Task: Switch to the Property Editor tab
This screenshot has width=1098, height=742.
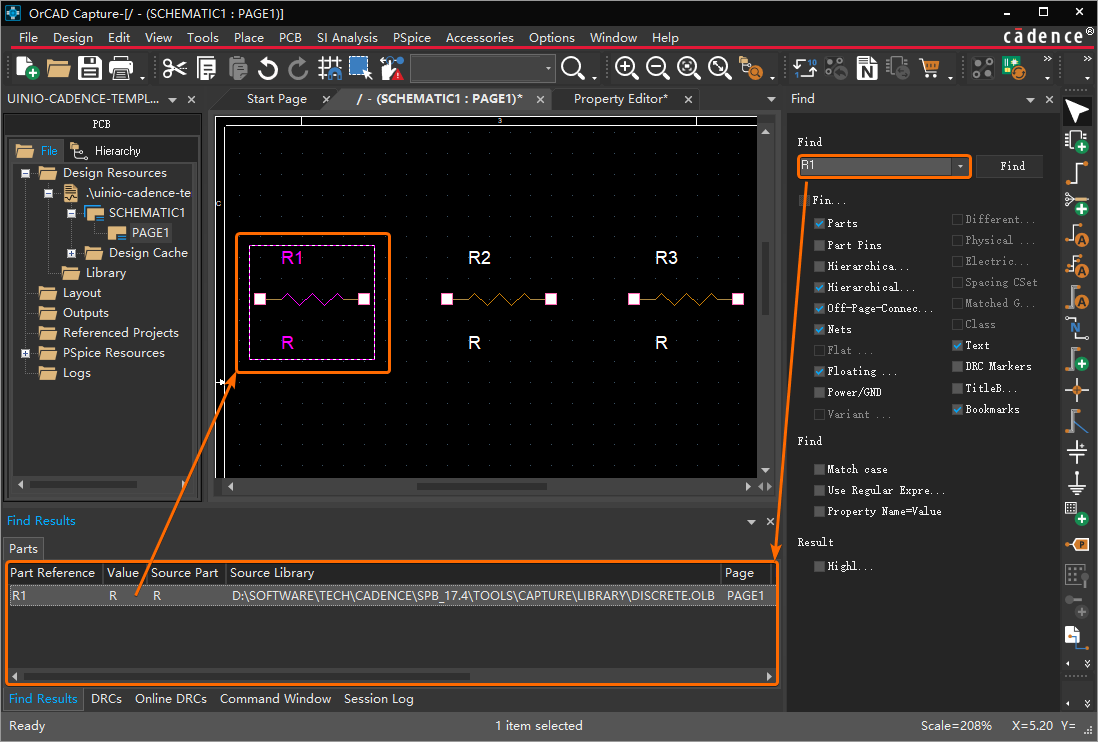Action: pyautogui.click(x=620, y=99)
